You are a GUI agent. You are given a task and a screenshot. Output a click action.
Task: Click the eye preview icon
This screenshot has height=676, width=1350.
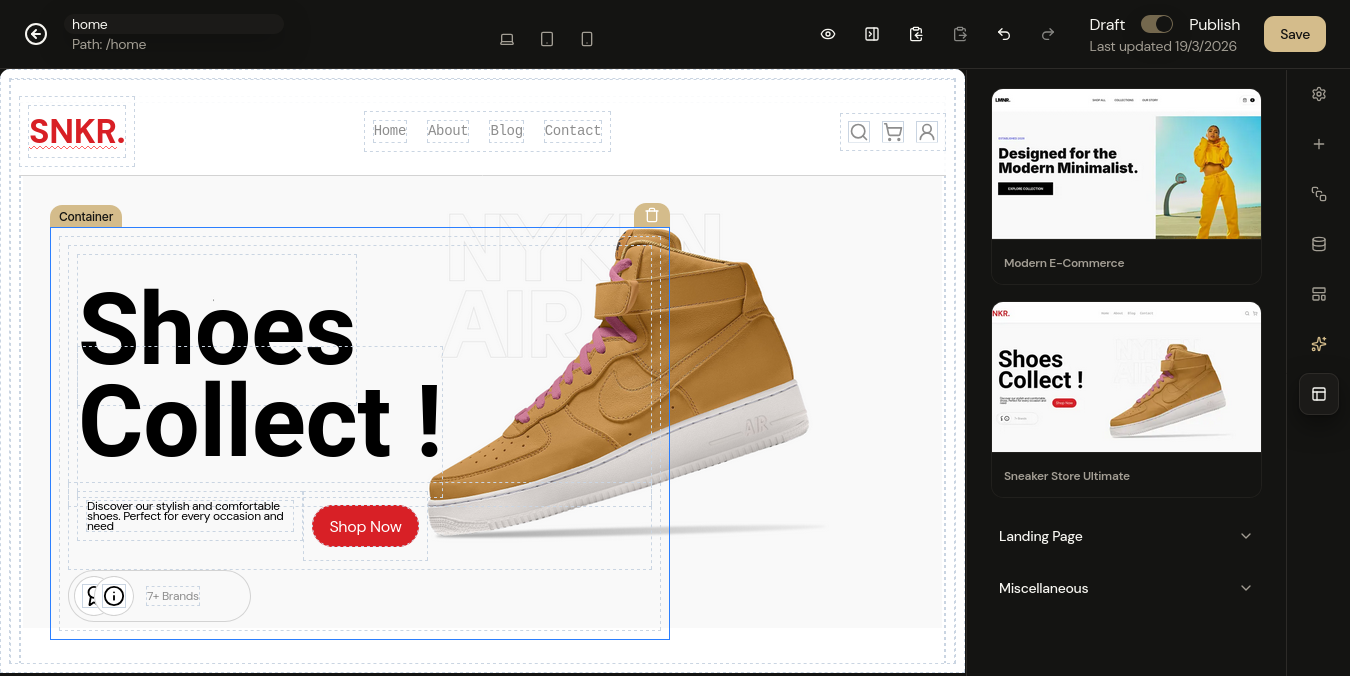(x=828, y=34)
